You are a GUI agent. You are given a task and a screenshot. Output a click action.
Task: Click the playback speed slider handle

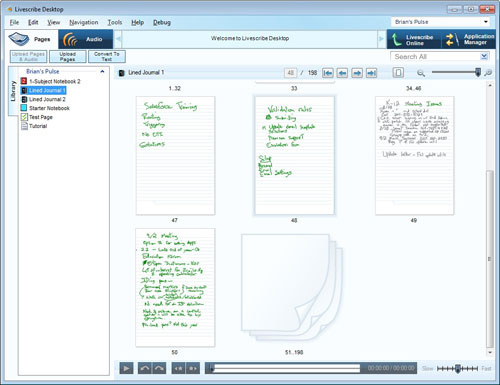click(x=458, y=368)
